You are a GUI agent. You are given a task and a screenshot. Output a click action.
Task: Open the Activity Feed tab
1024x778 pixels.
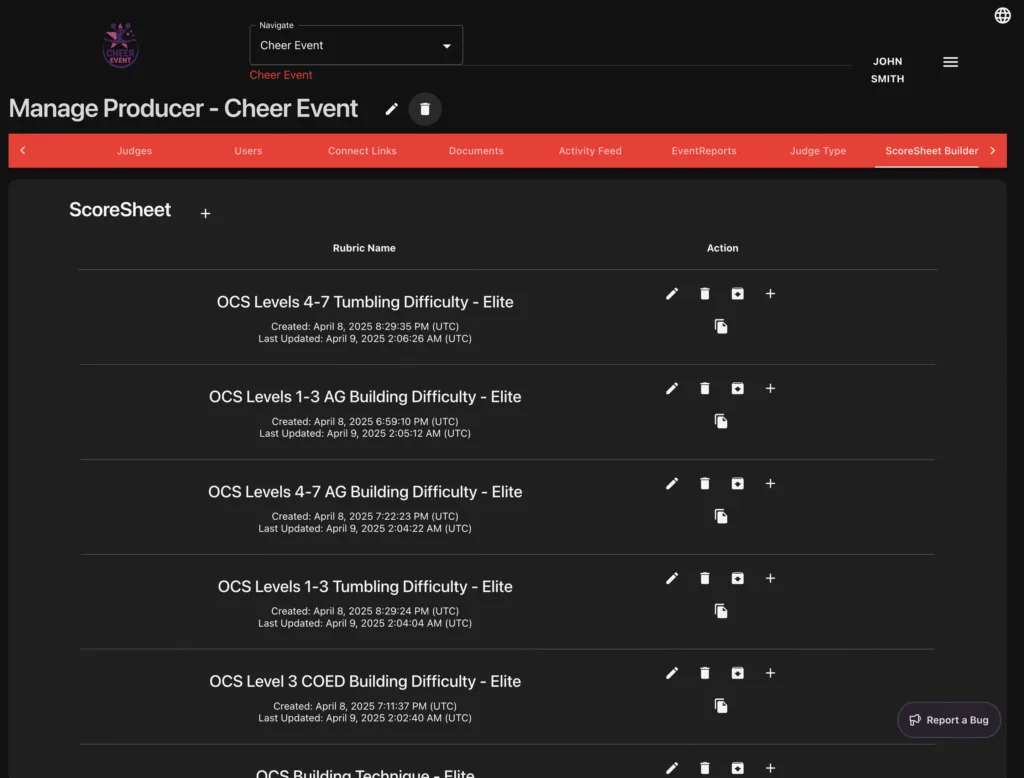[590, 151]
